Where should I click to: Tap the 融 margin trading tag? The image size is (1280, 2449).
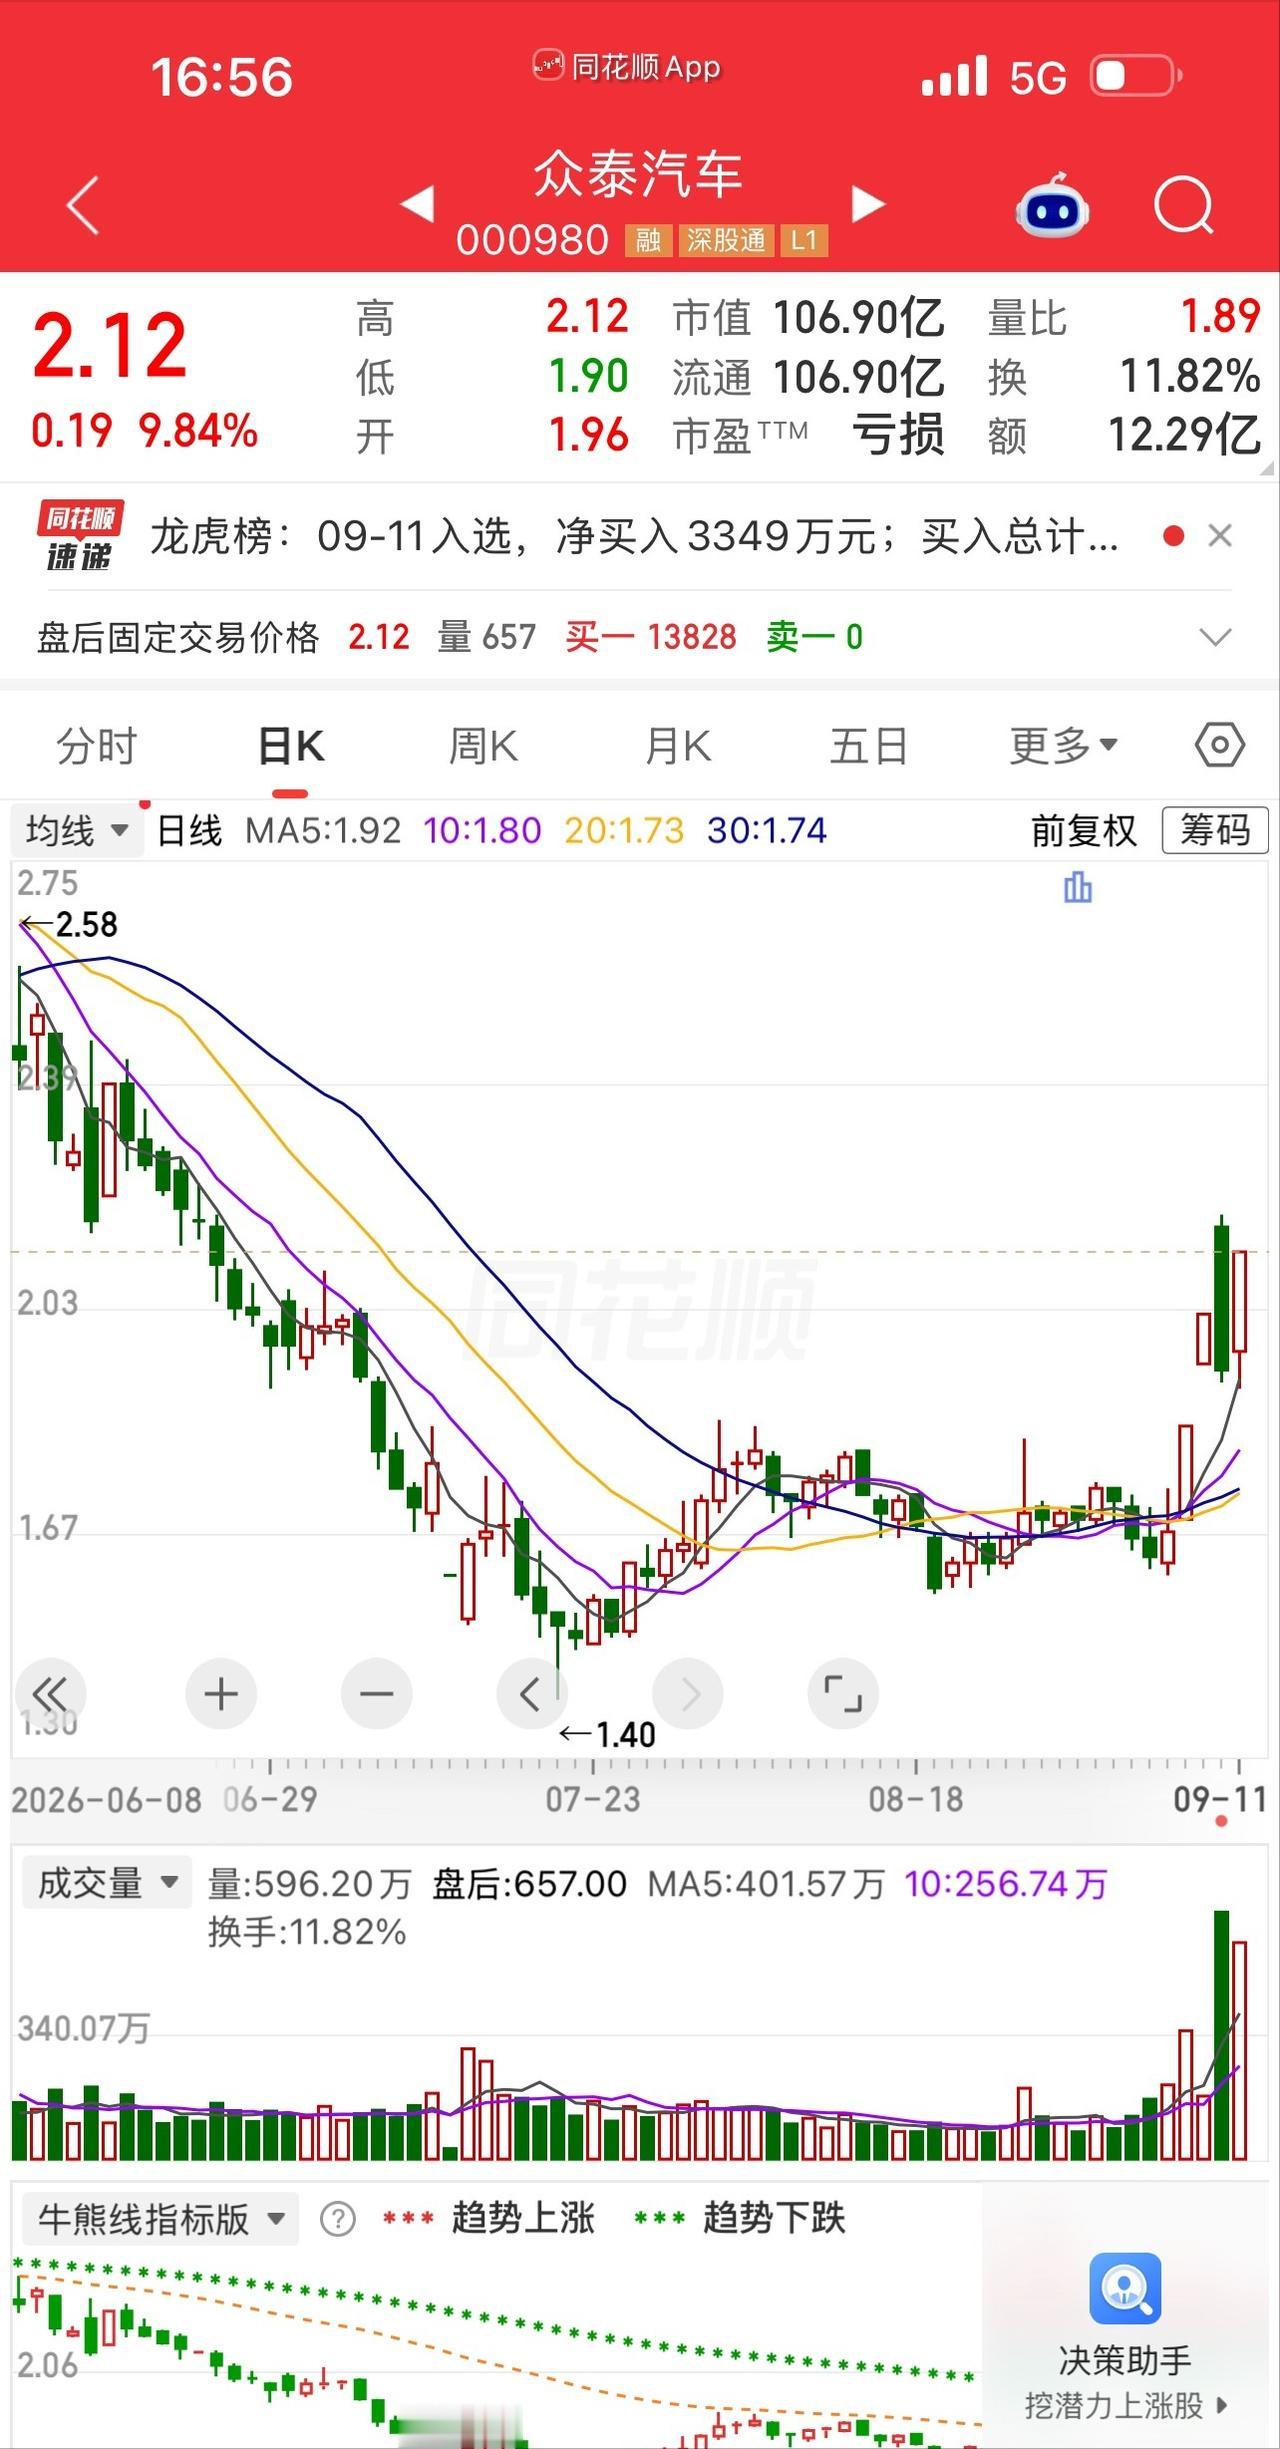(648, 240)
